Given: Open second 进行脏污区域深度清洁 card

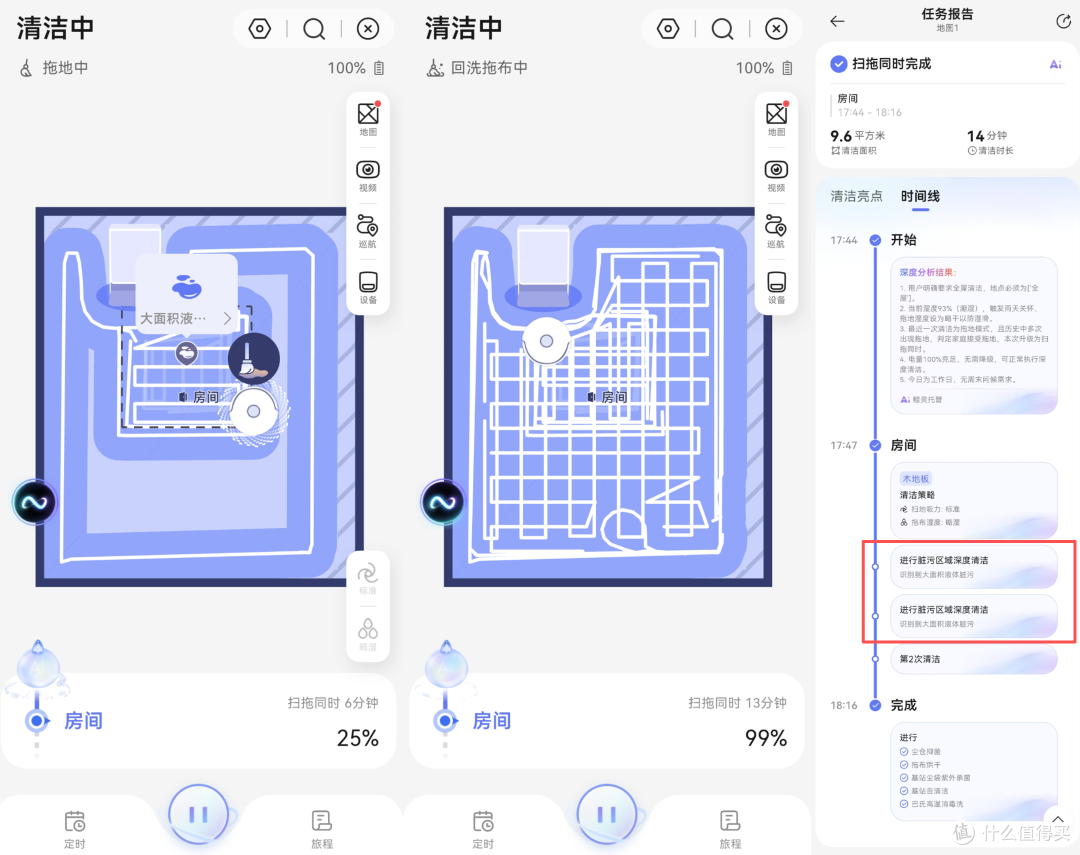Looking at the screenshot, I should coord(974,616).
